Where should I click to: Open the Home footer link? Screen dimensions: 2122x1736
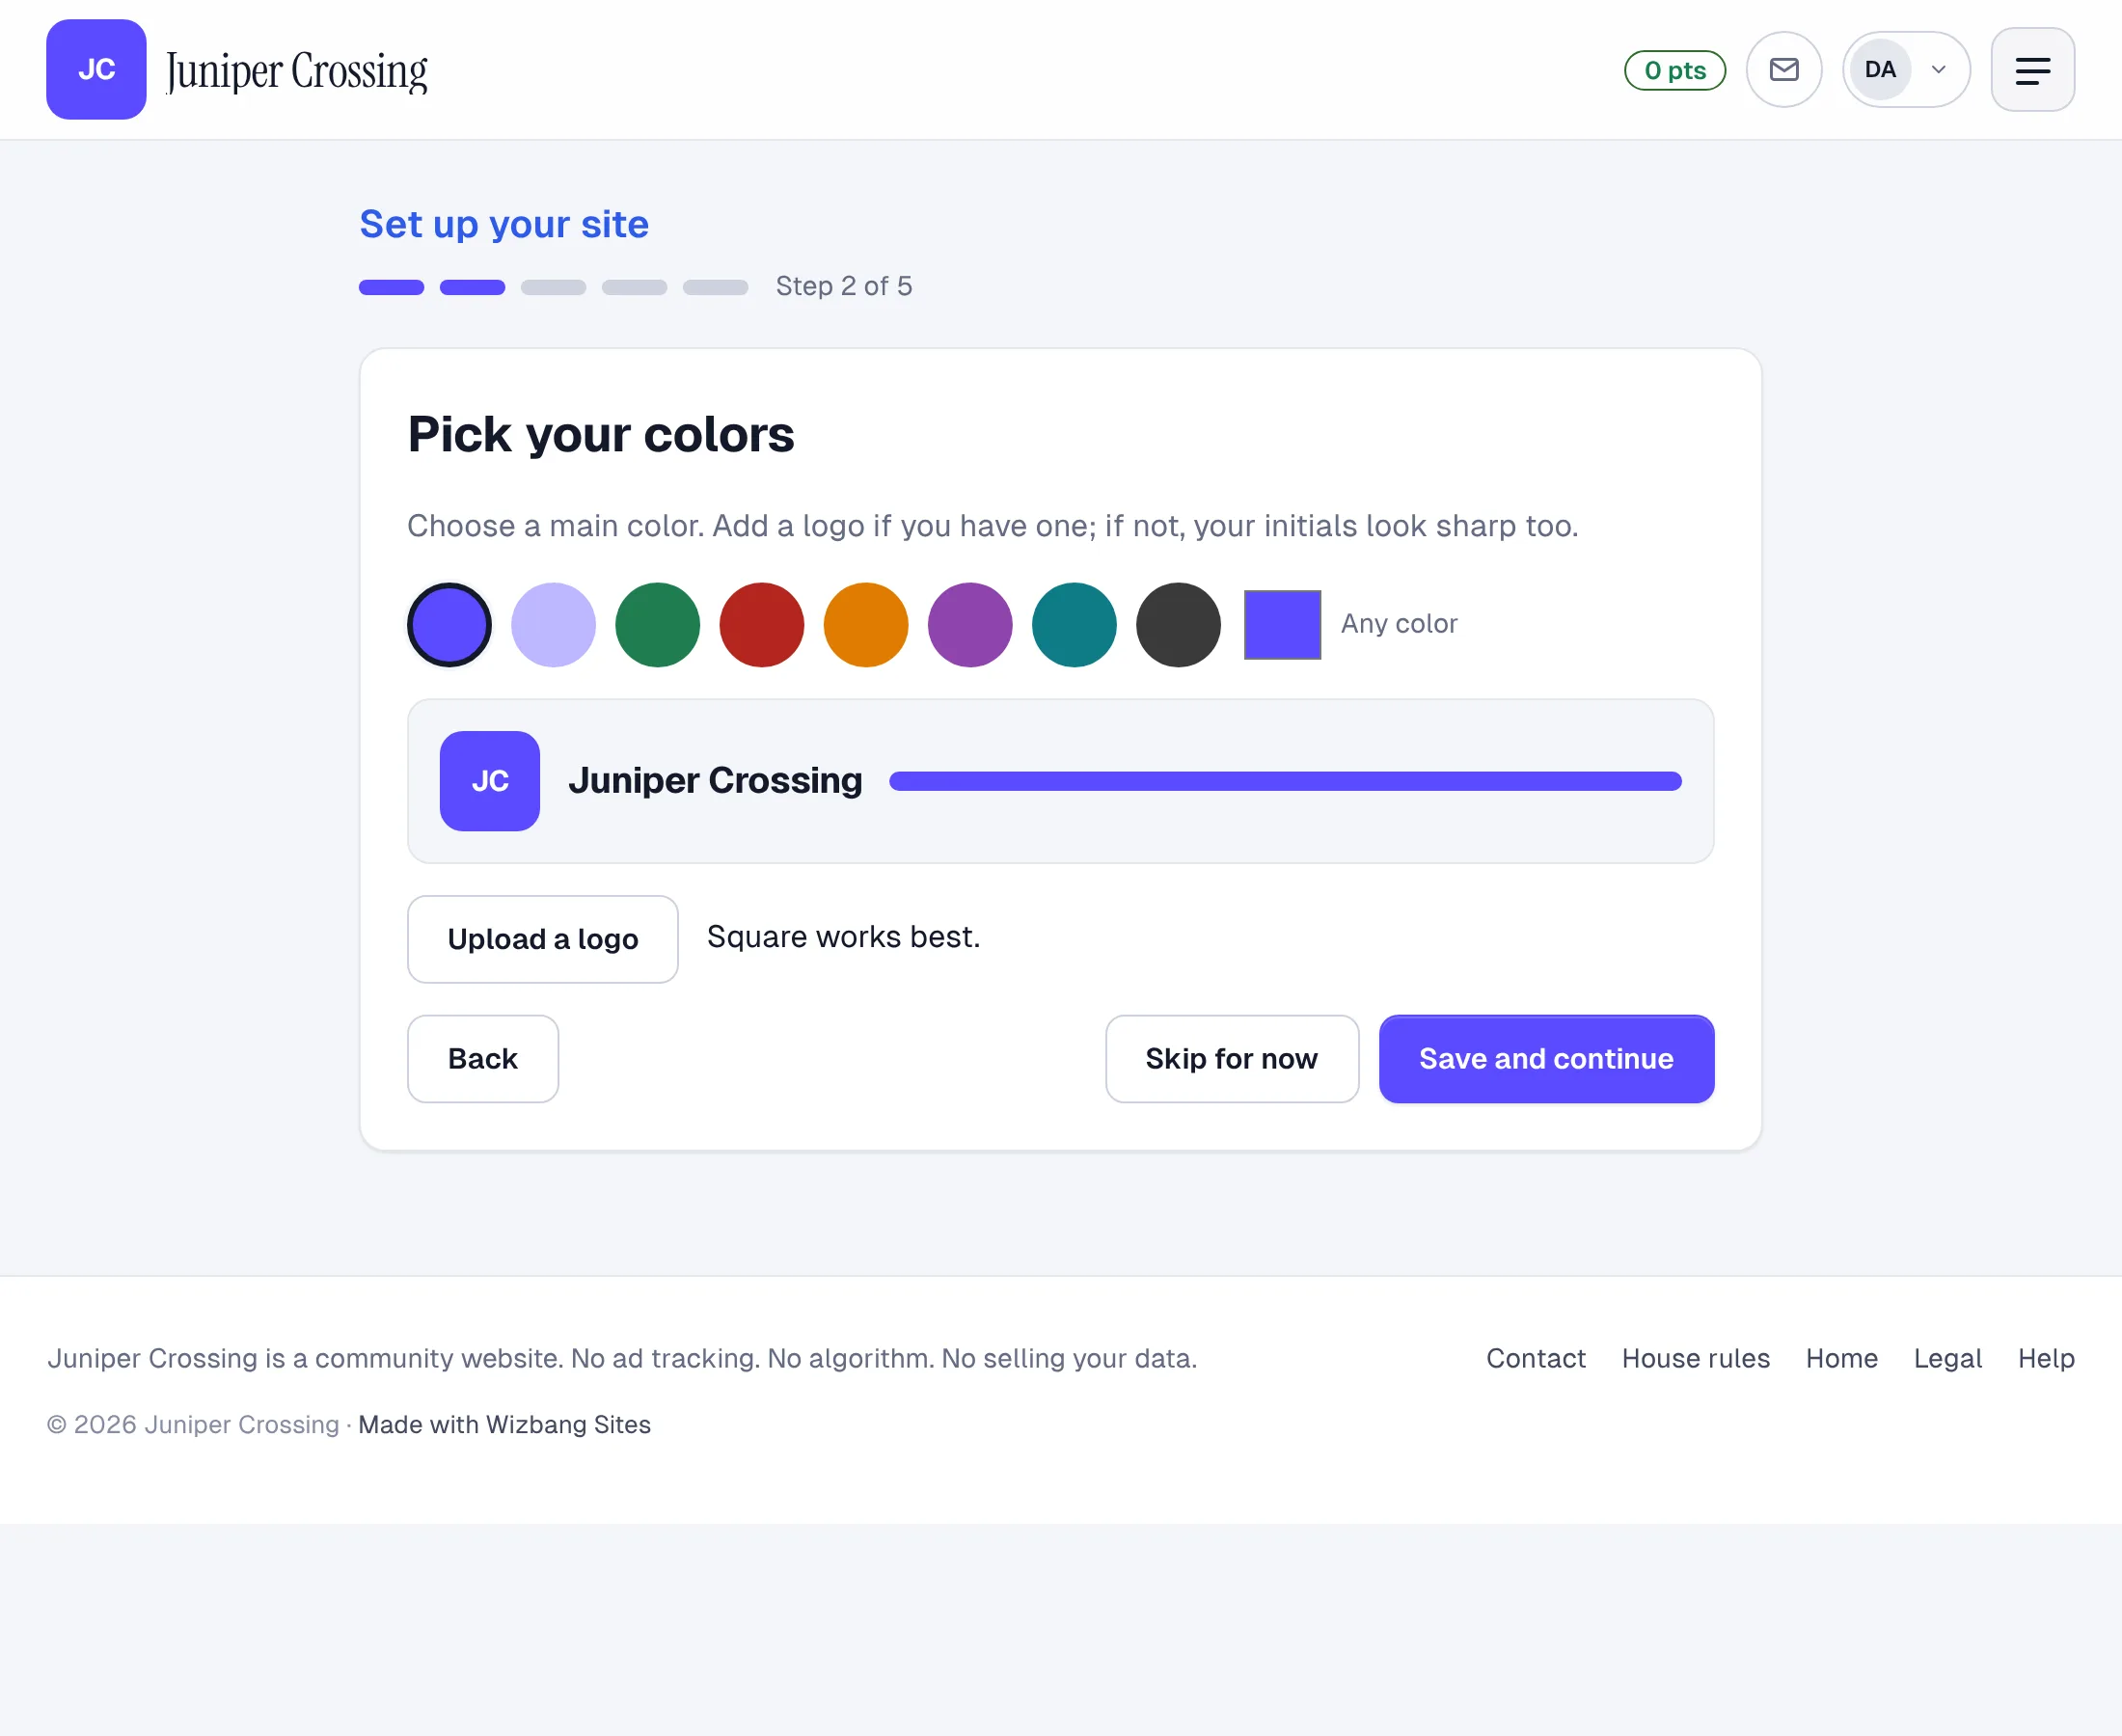point(1841,1358)
